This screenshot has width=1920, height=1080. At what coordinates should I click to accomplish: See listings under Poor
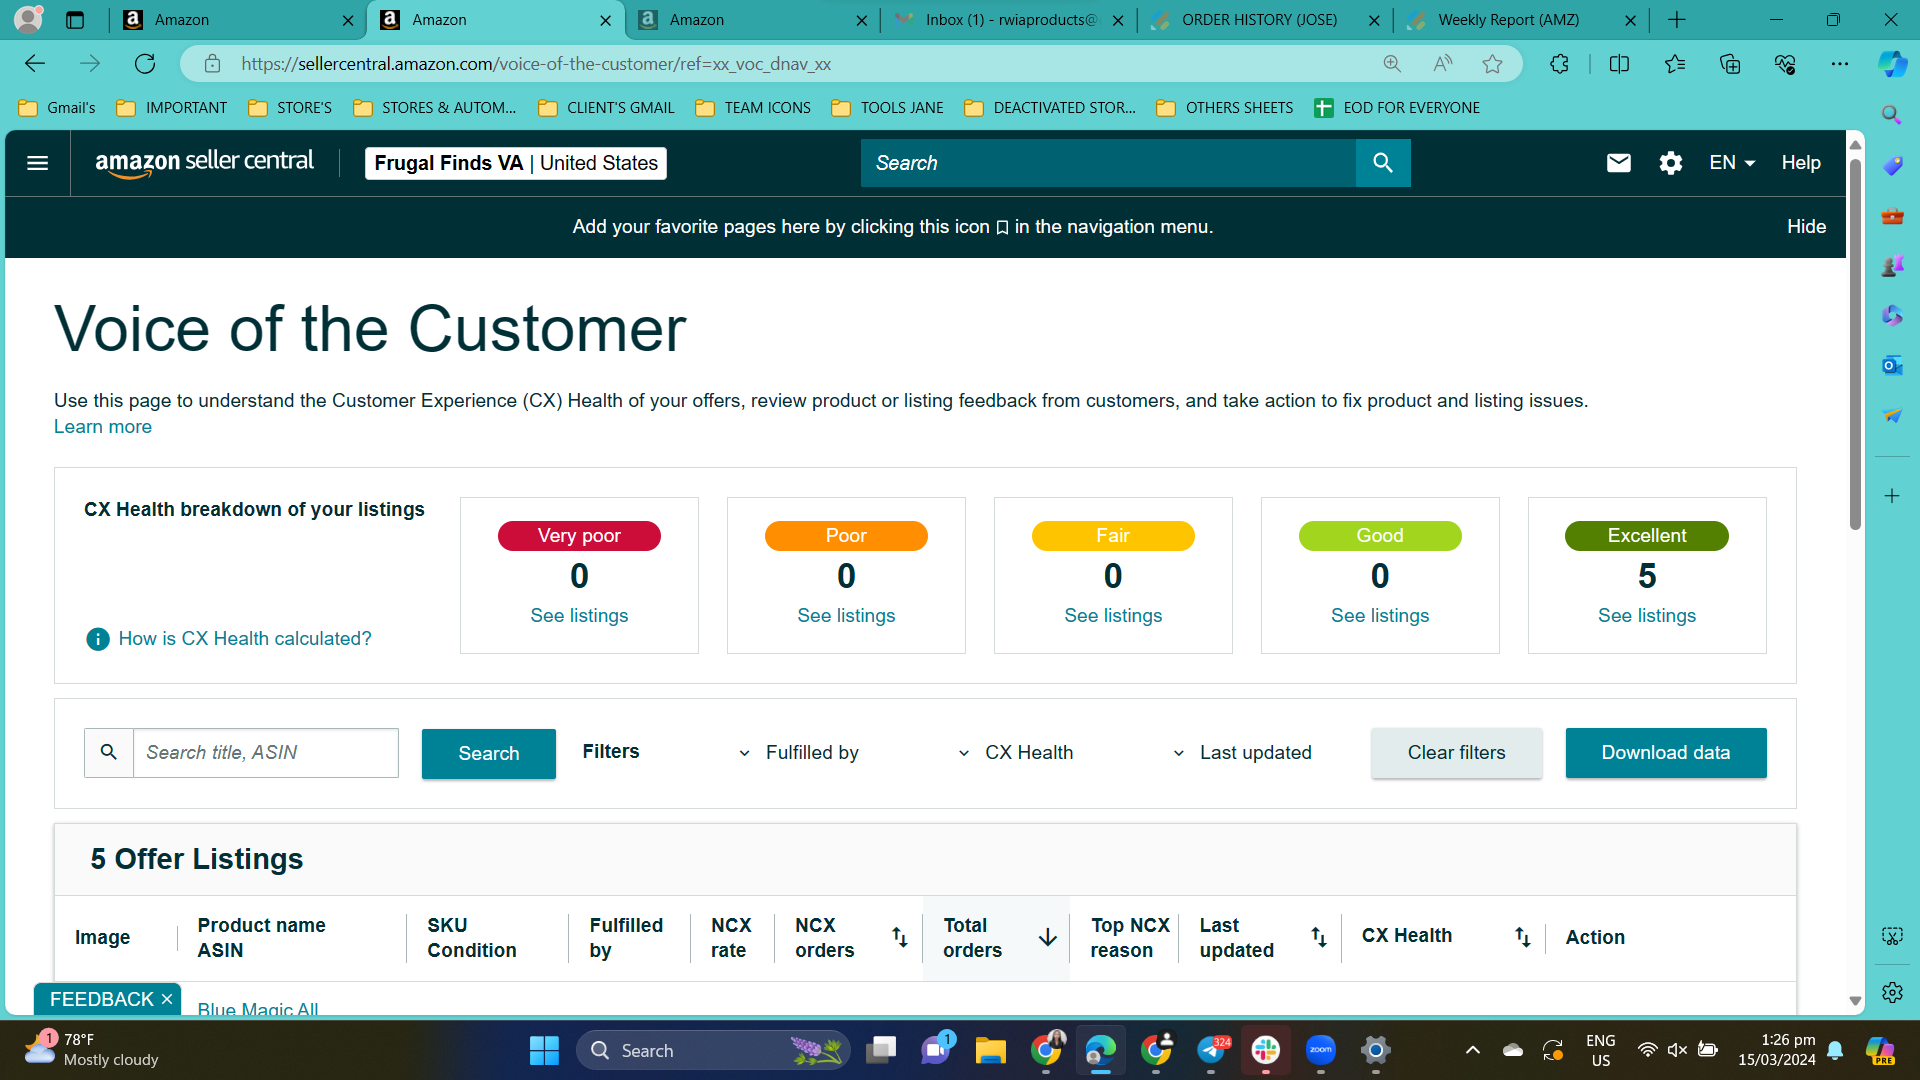846,616
